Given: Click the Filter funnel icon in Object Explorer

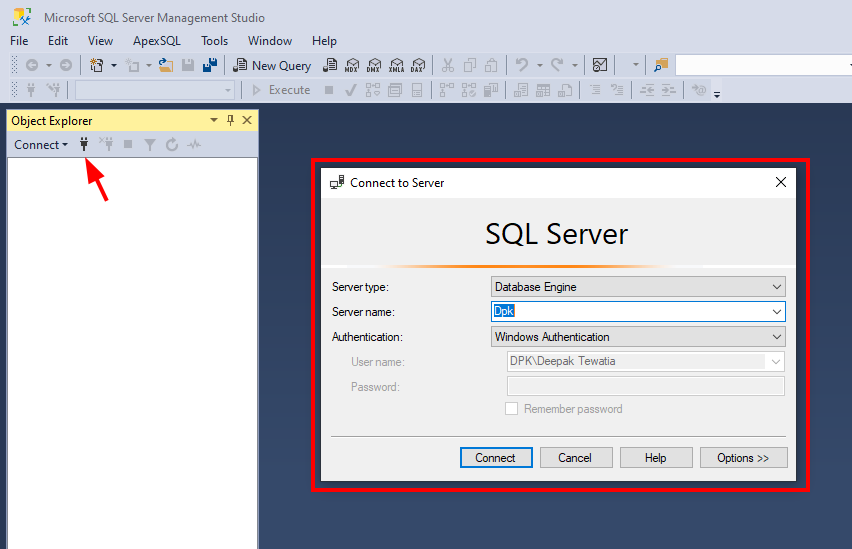Looking at the screenshot, I should (150, 145).
